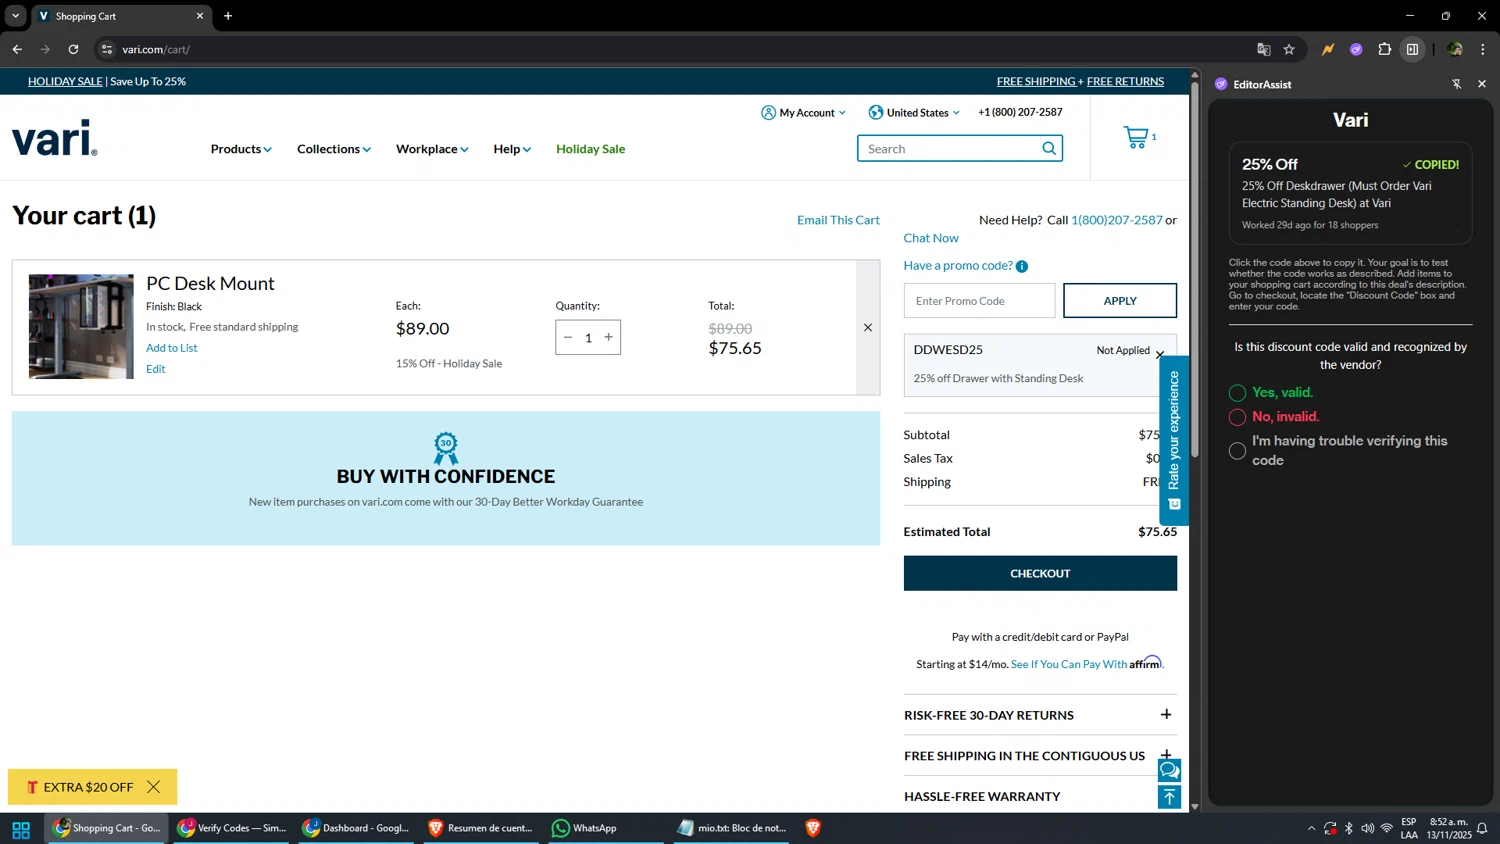Click PC Desk Mount product thumbnail
This screenshot has height=844, width=1500.
pos(81,327)
